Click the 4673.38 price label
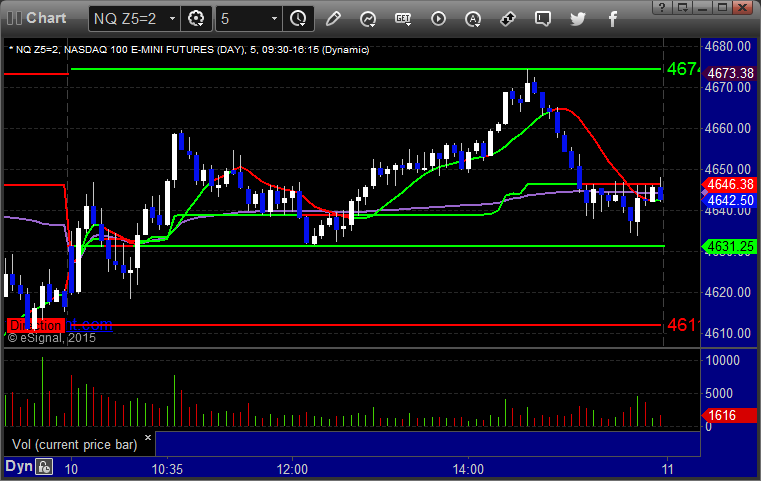Viewport: 761px width, 481px height. click(x=730, y=73)
